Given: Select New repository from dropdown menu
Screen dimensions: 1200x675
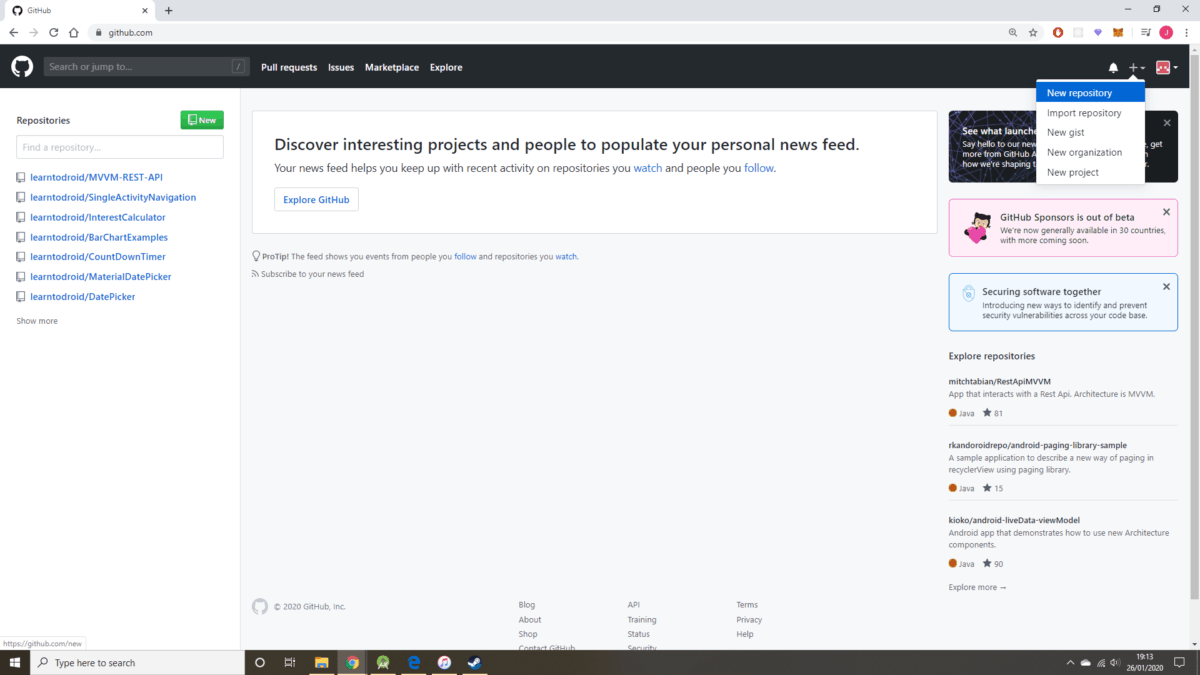Looking at the screenshot, I should coord(1079,93).
